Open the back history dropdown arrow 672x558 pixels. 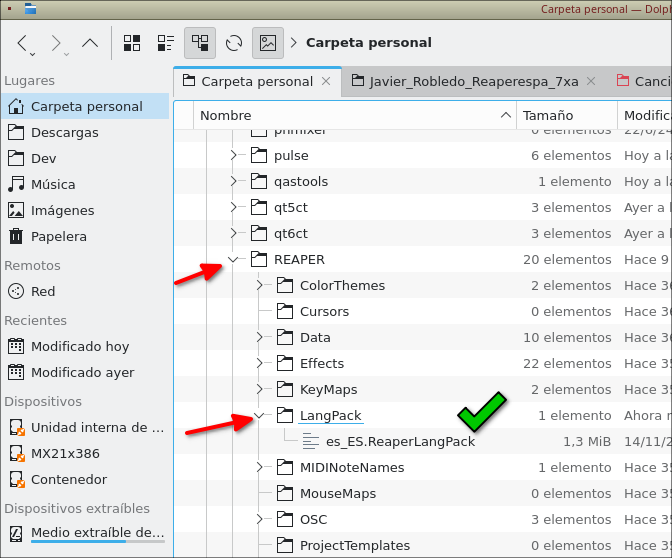33,54
